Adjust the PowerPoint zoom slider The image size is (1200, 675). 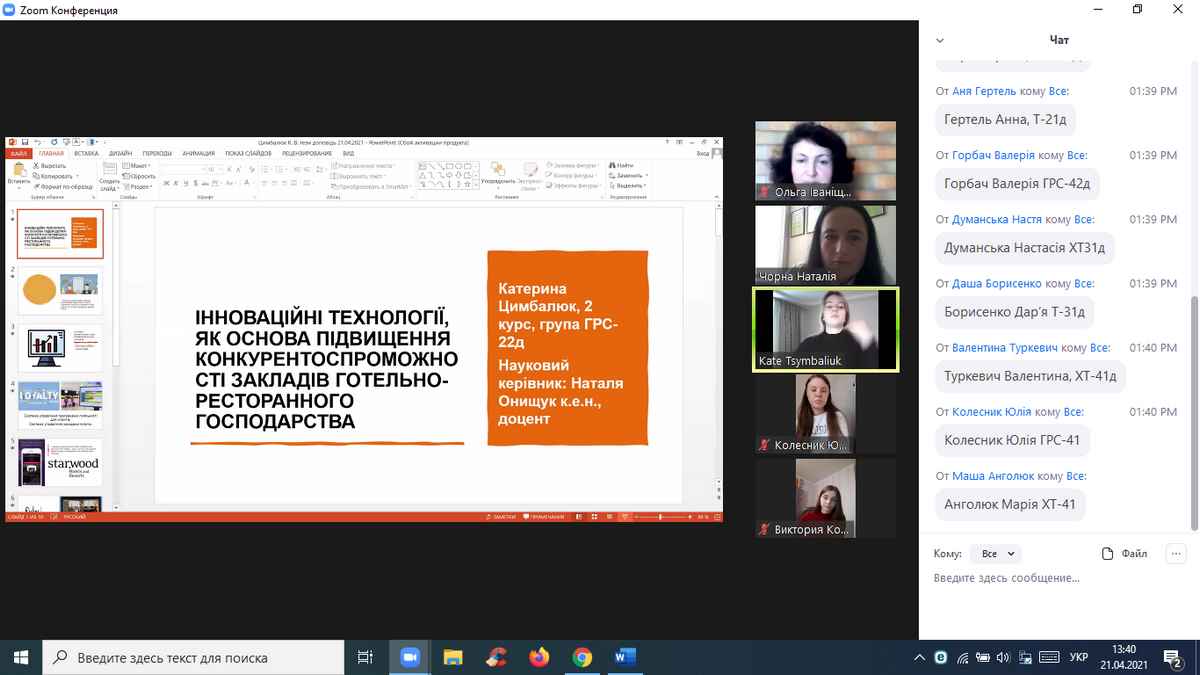pyautogui.click(x=661, y=517)
